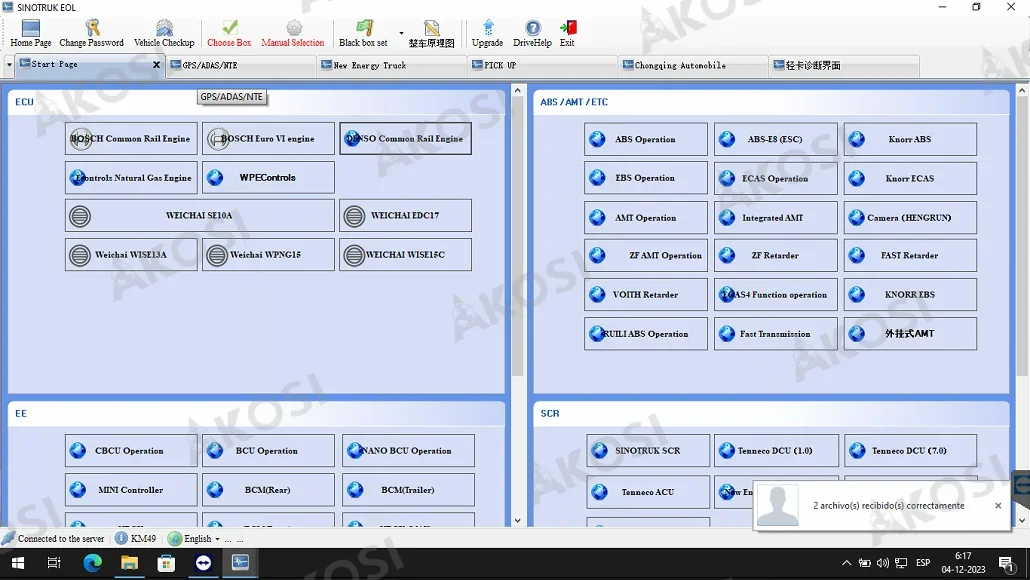Switch to the GPS/ADAS/NTE tab
This screenshot has height=580, width=1030.
pos(240,65)
